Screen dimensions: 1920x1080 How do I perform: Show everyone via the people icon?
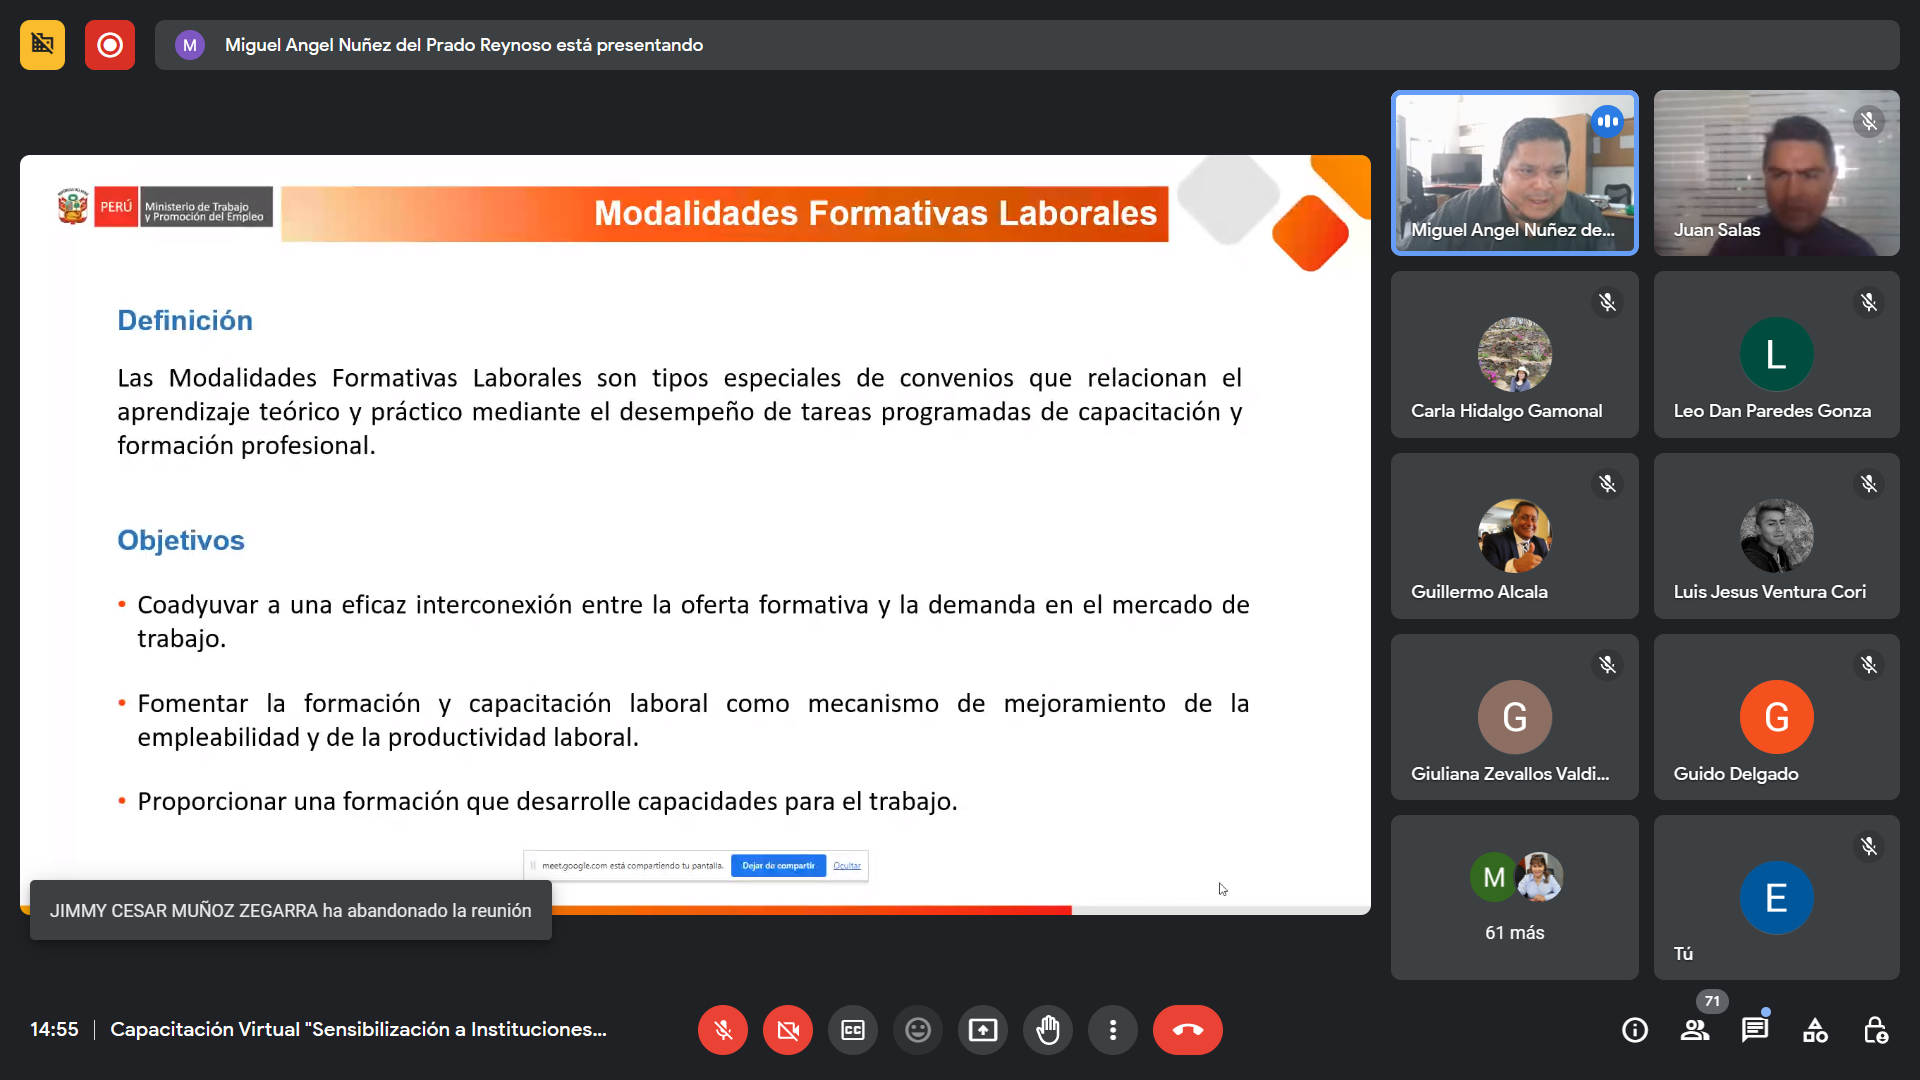point(1695,1030)
